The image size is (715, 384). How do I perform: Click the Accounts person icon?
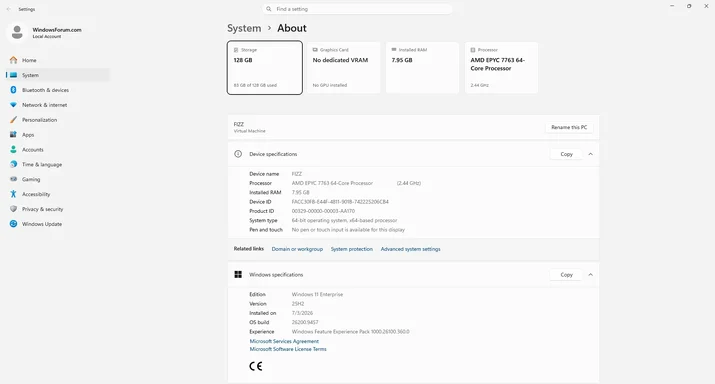13,150
